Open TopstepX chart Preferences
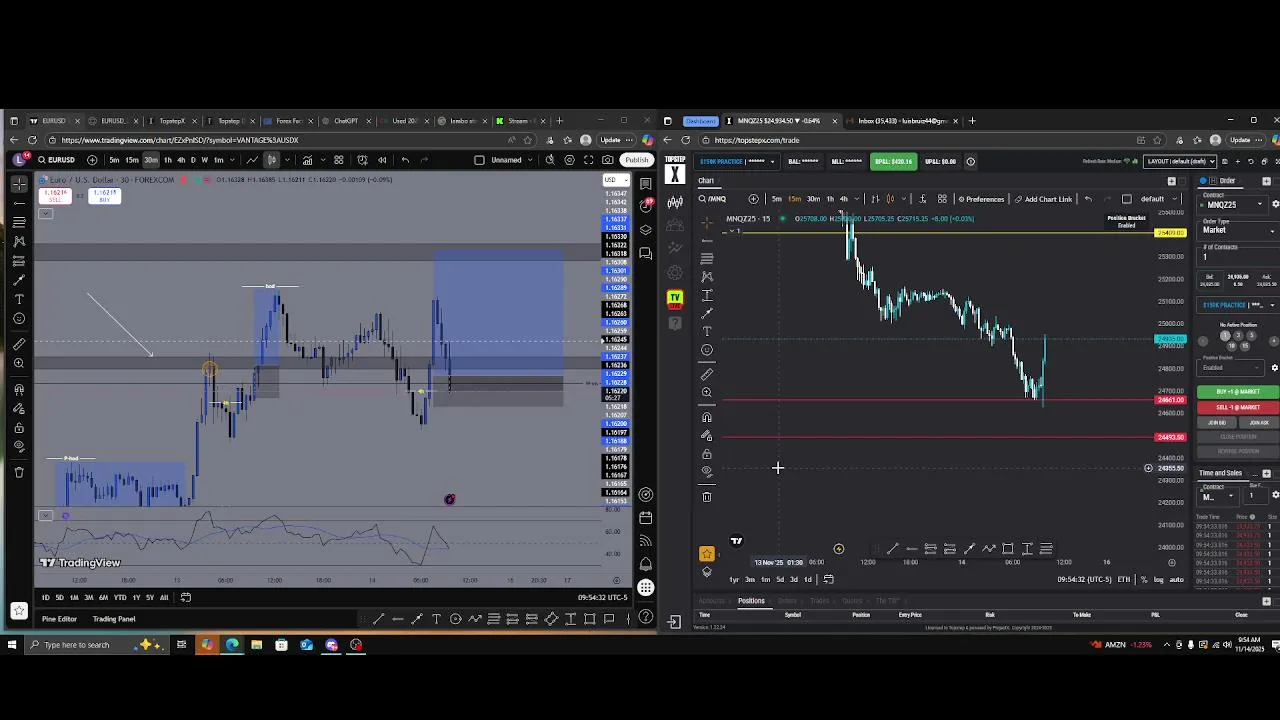Image resolution: width=1280 pixels, height=720 pixels. pos(981,199)
